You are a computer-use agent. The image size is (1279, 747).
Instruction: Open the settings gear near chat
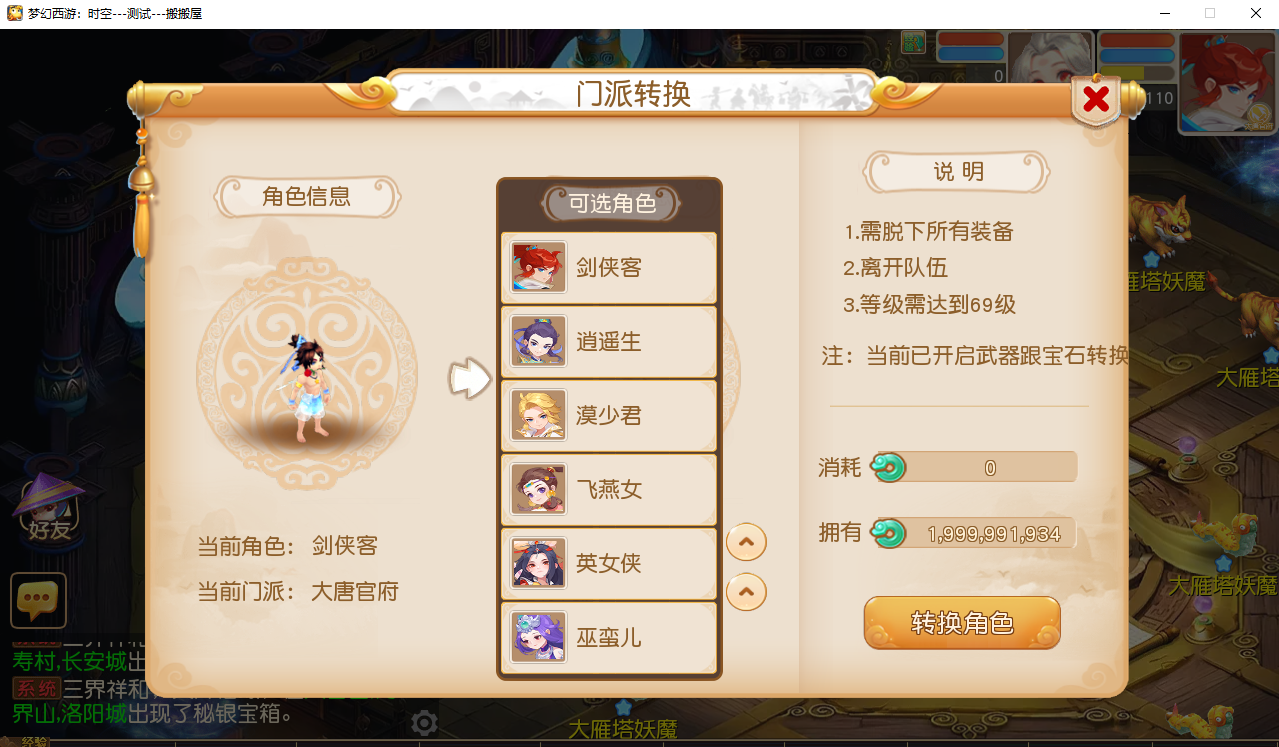[x=424, y=723]
